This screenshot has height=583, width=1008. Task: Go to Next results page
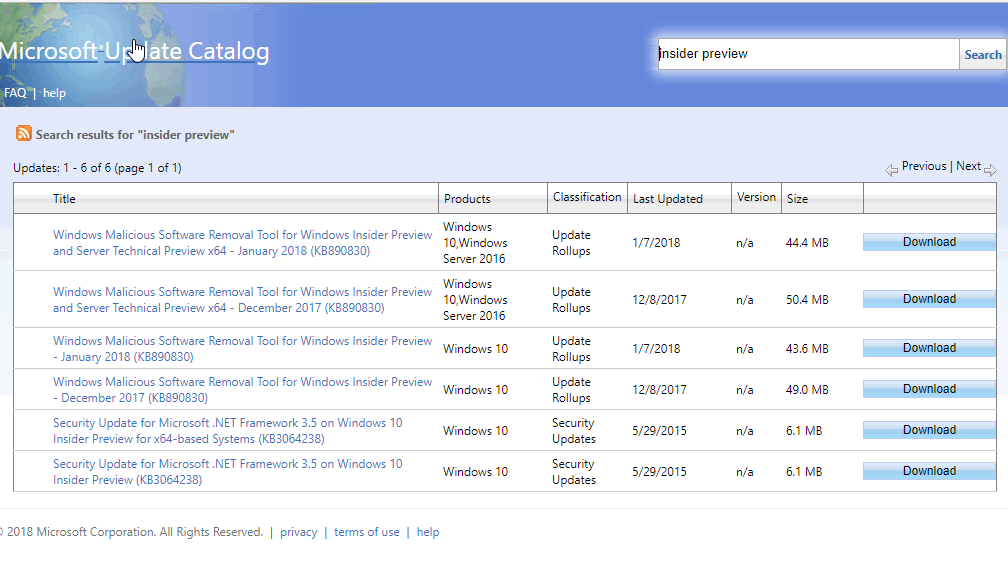tap(968, 166)
